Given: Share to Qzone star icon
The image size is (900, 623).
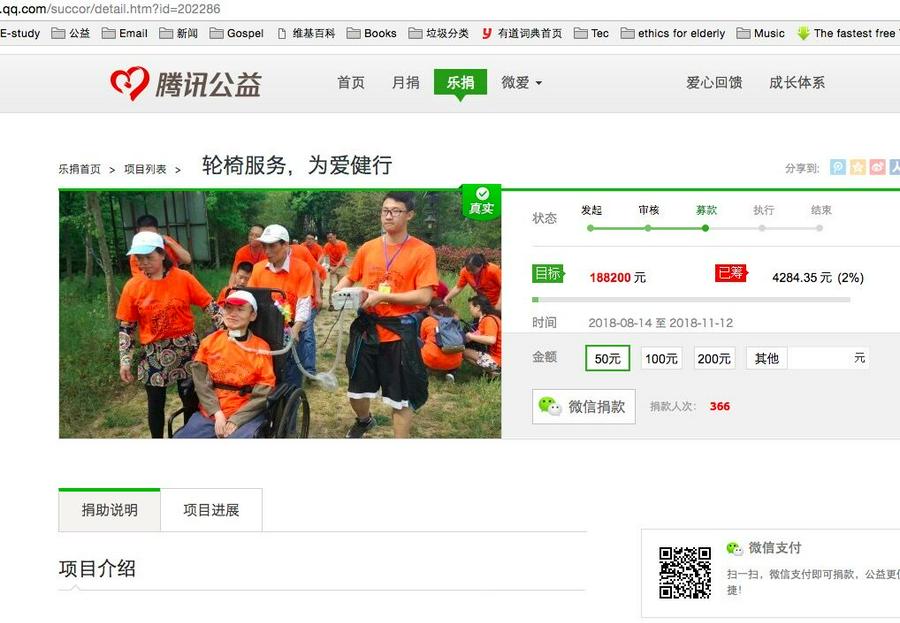Looking at the screenshot, I should tap(858, 167).
